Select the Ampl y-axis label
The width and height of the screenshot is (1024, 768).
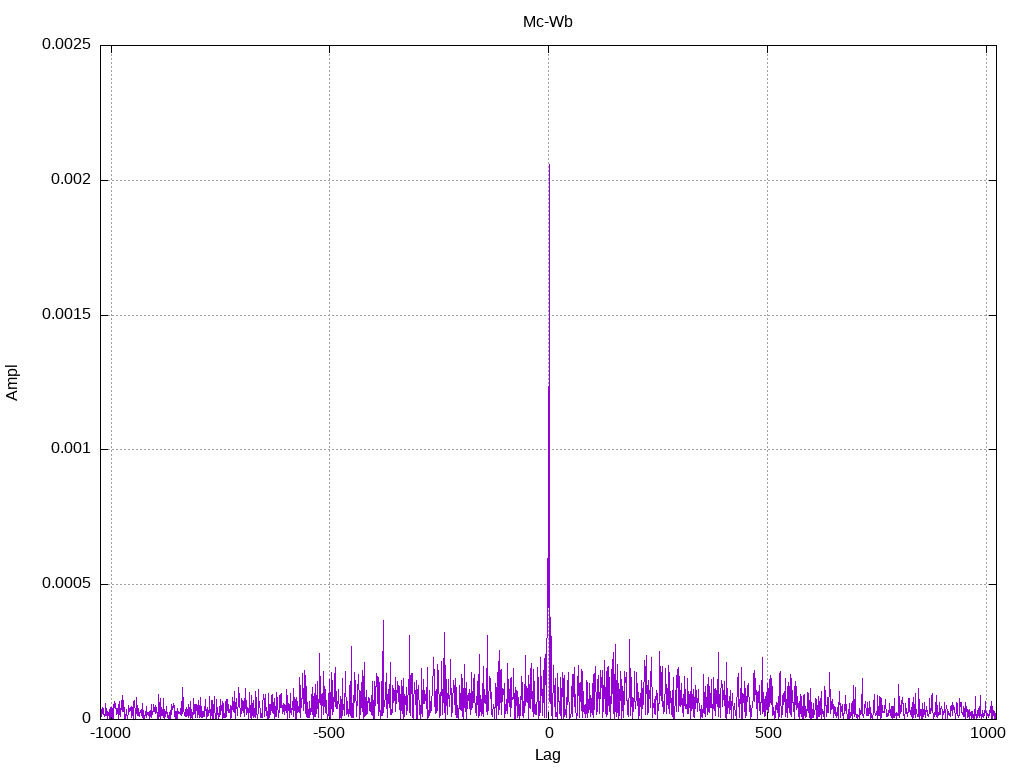tap(12, 382)
